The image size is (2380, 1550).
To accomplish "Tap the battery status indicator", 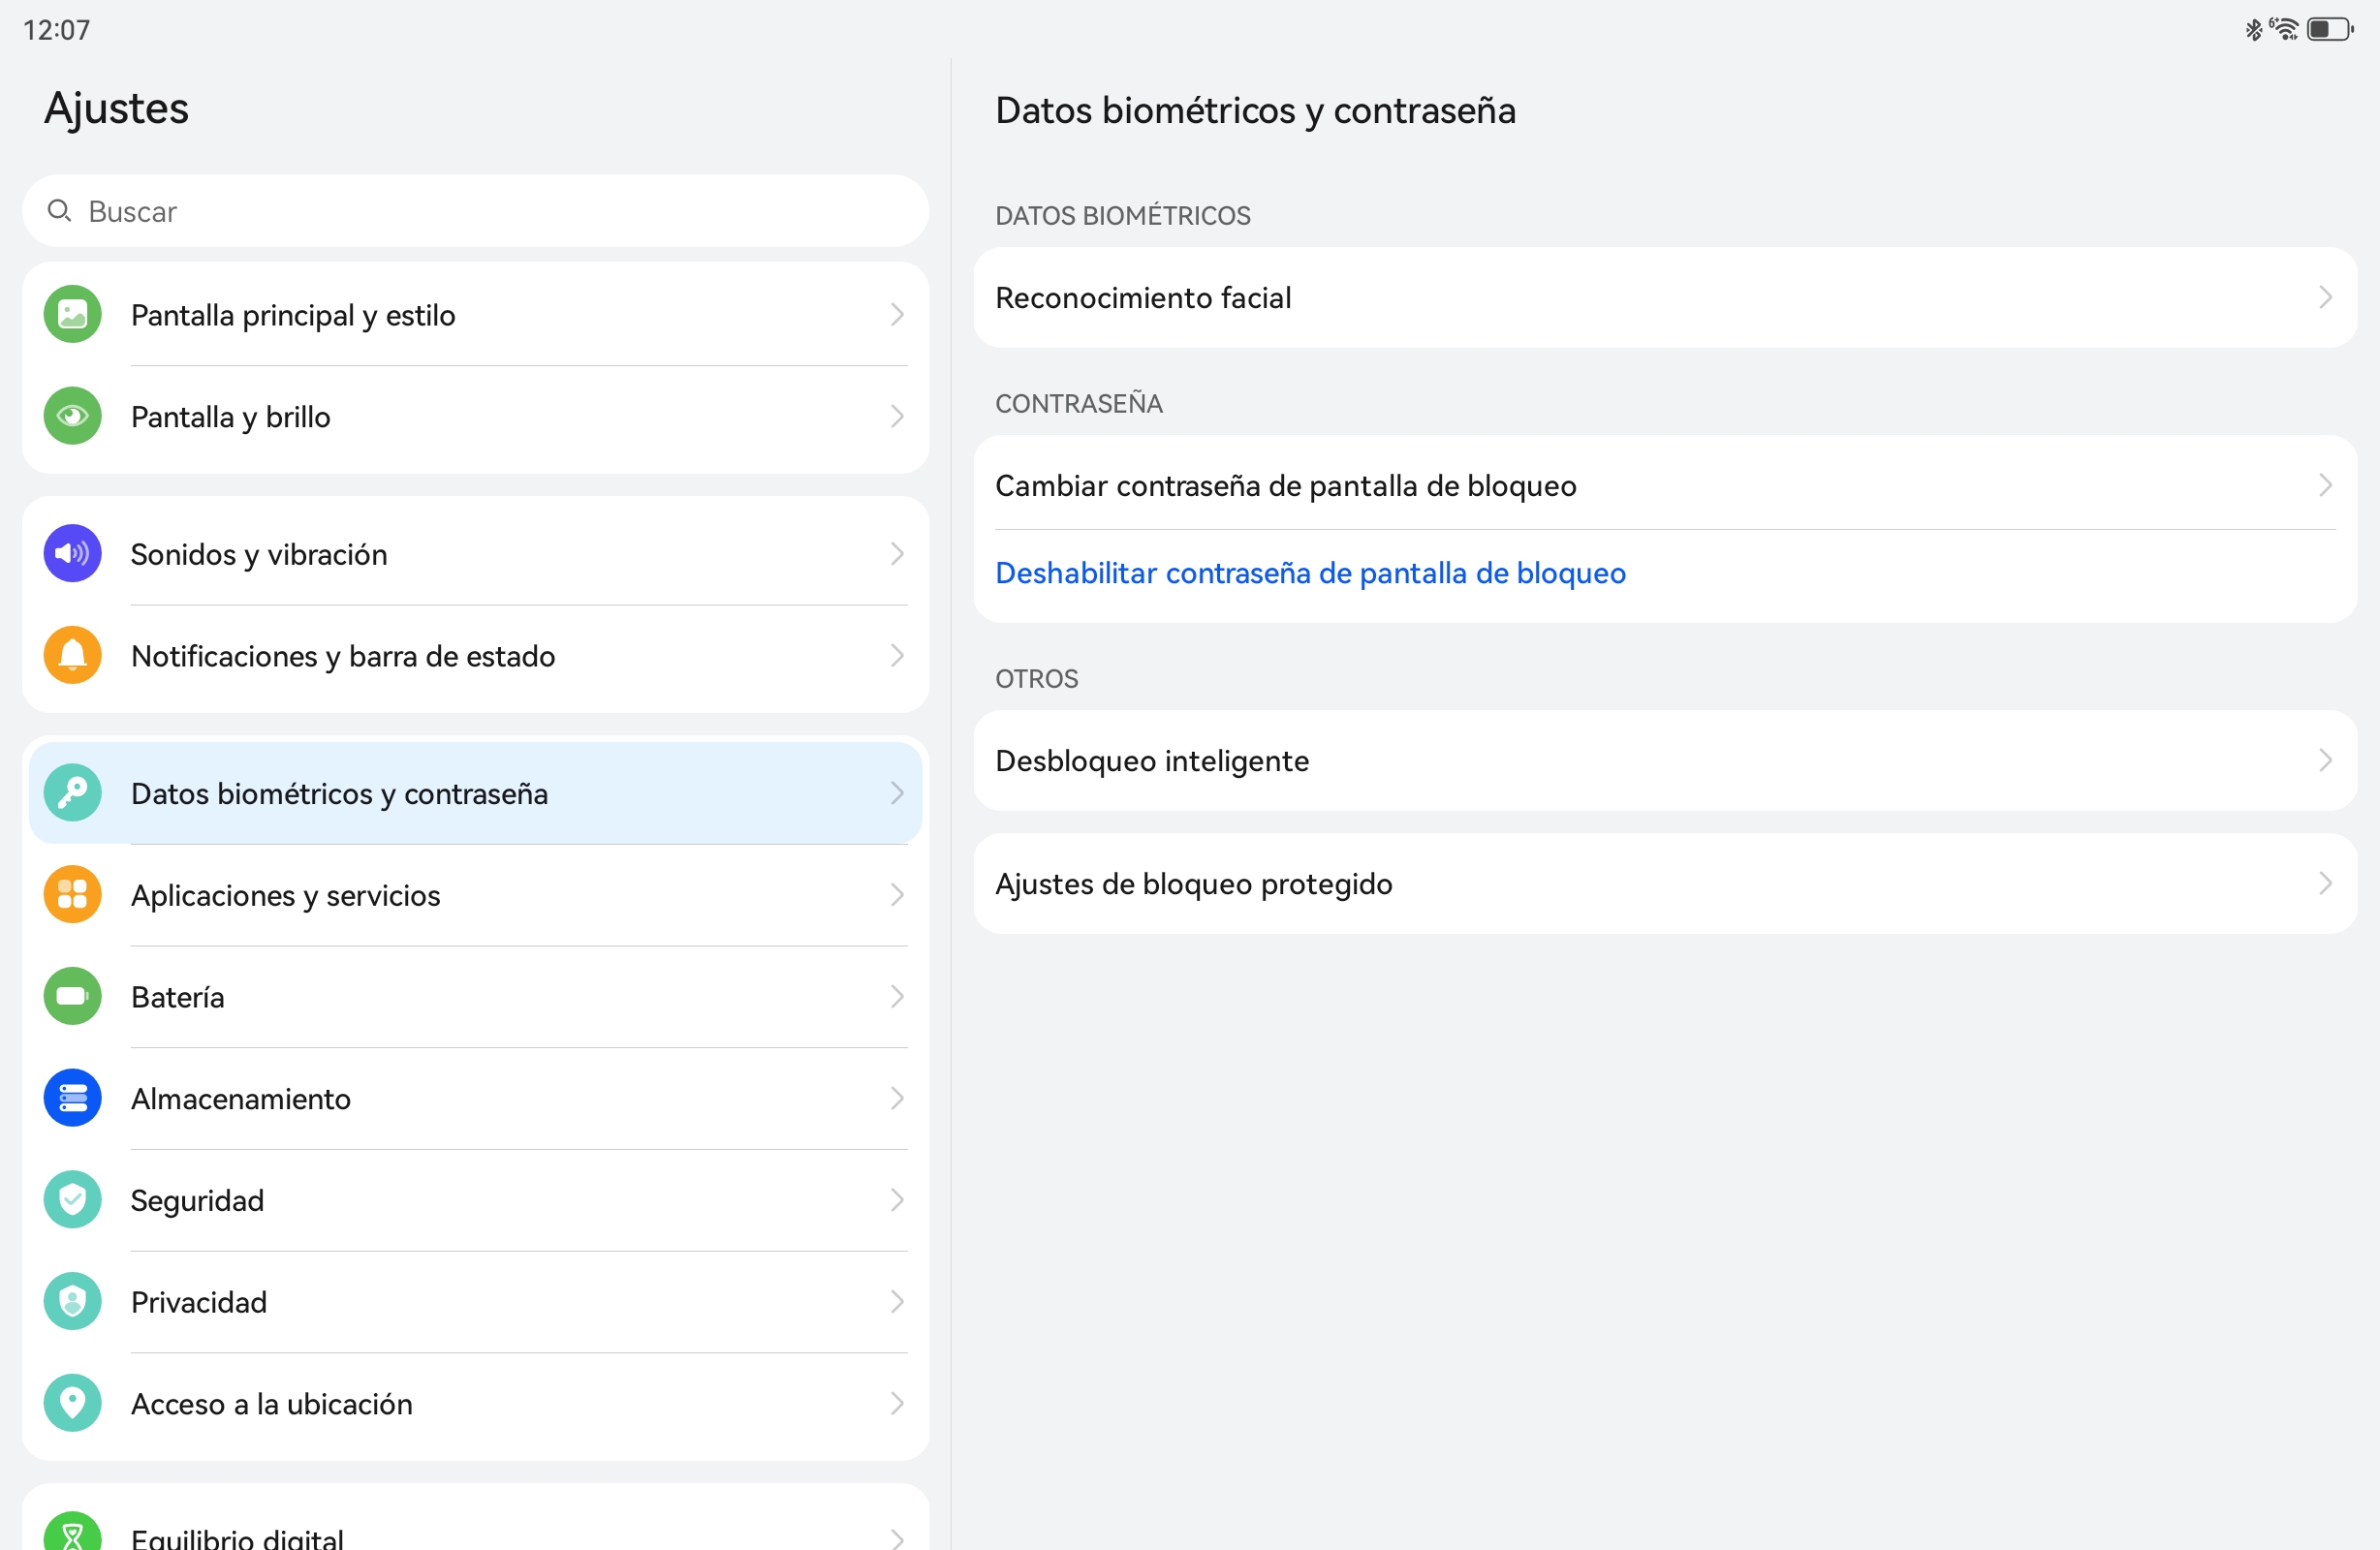I will pyautogui.click(x=2330, y=30).
